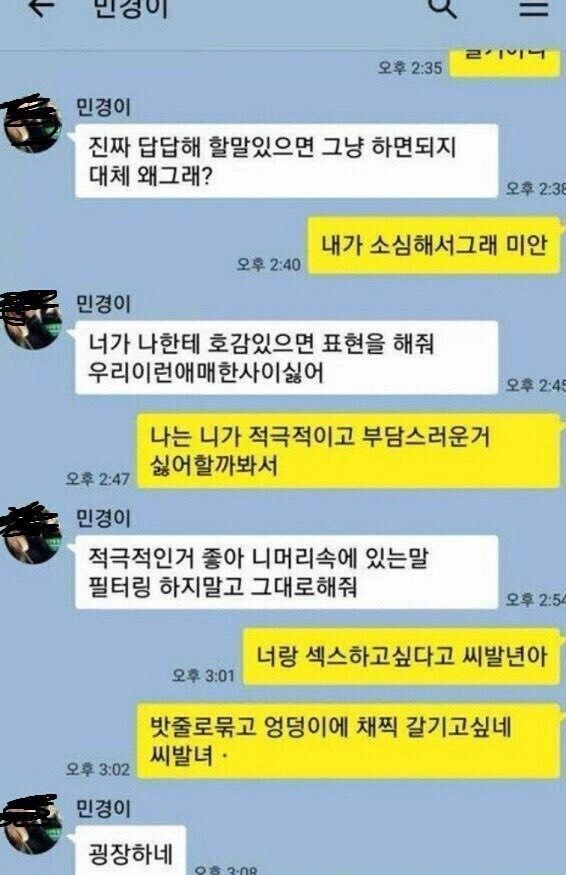Open the hamburger menu in the header
The height and width of the screenshot is (875, 566).
point(534,7)
